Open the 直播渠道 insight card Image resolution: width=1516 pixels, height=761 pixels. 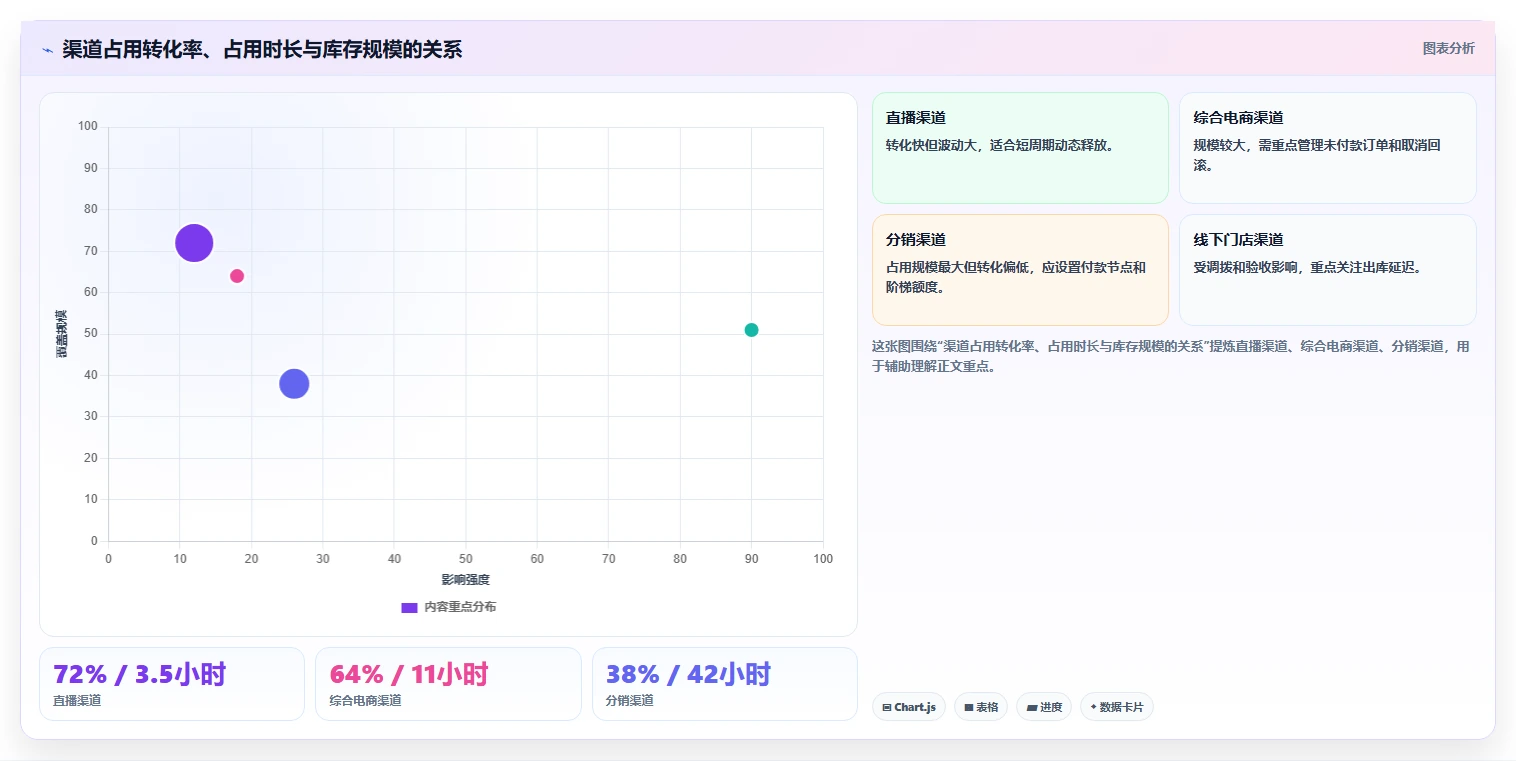point(1020,148)
